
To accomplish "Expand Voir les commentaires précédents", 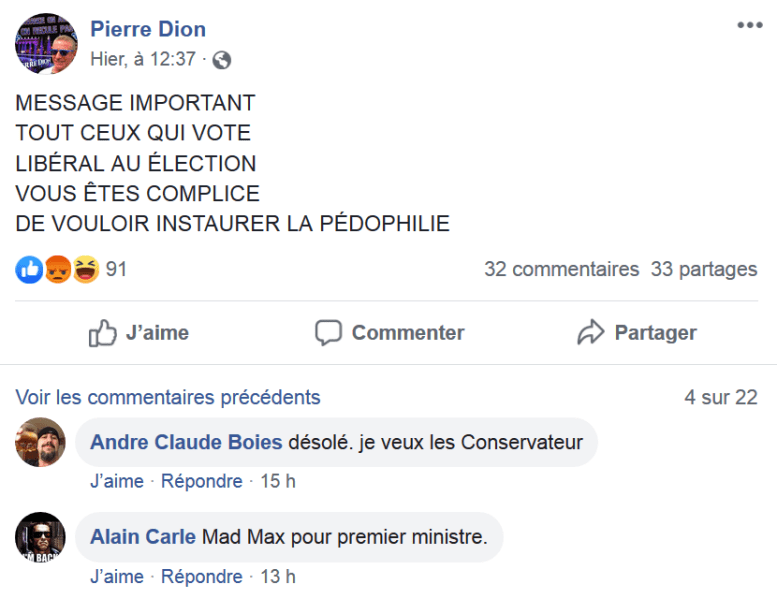I will pyautogui.click(x=168, y=397).
